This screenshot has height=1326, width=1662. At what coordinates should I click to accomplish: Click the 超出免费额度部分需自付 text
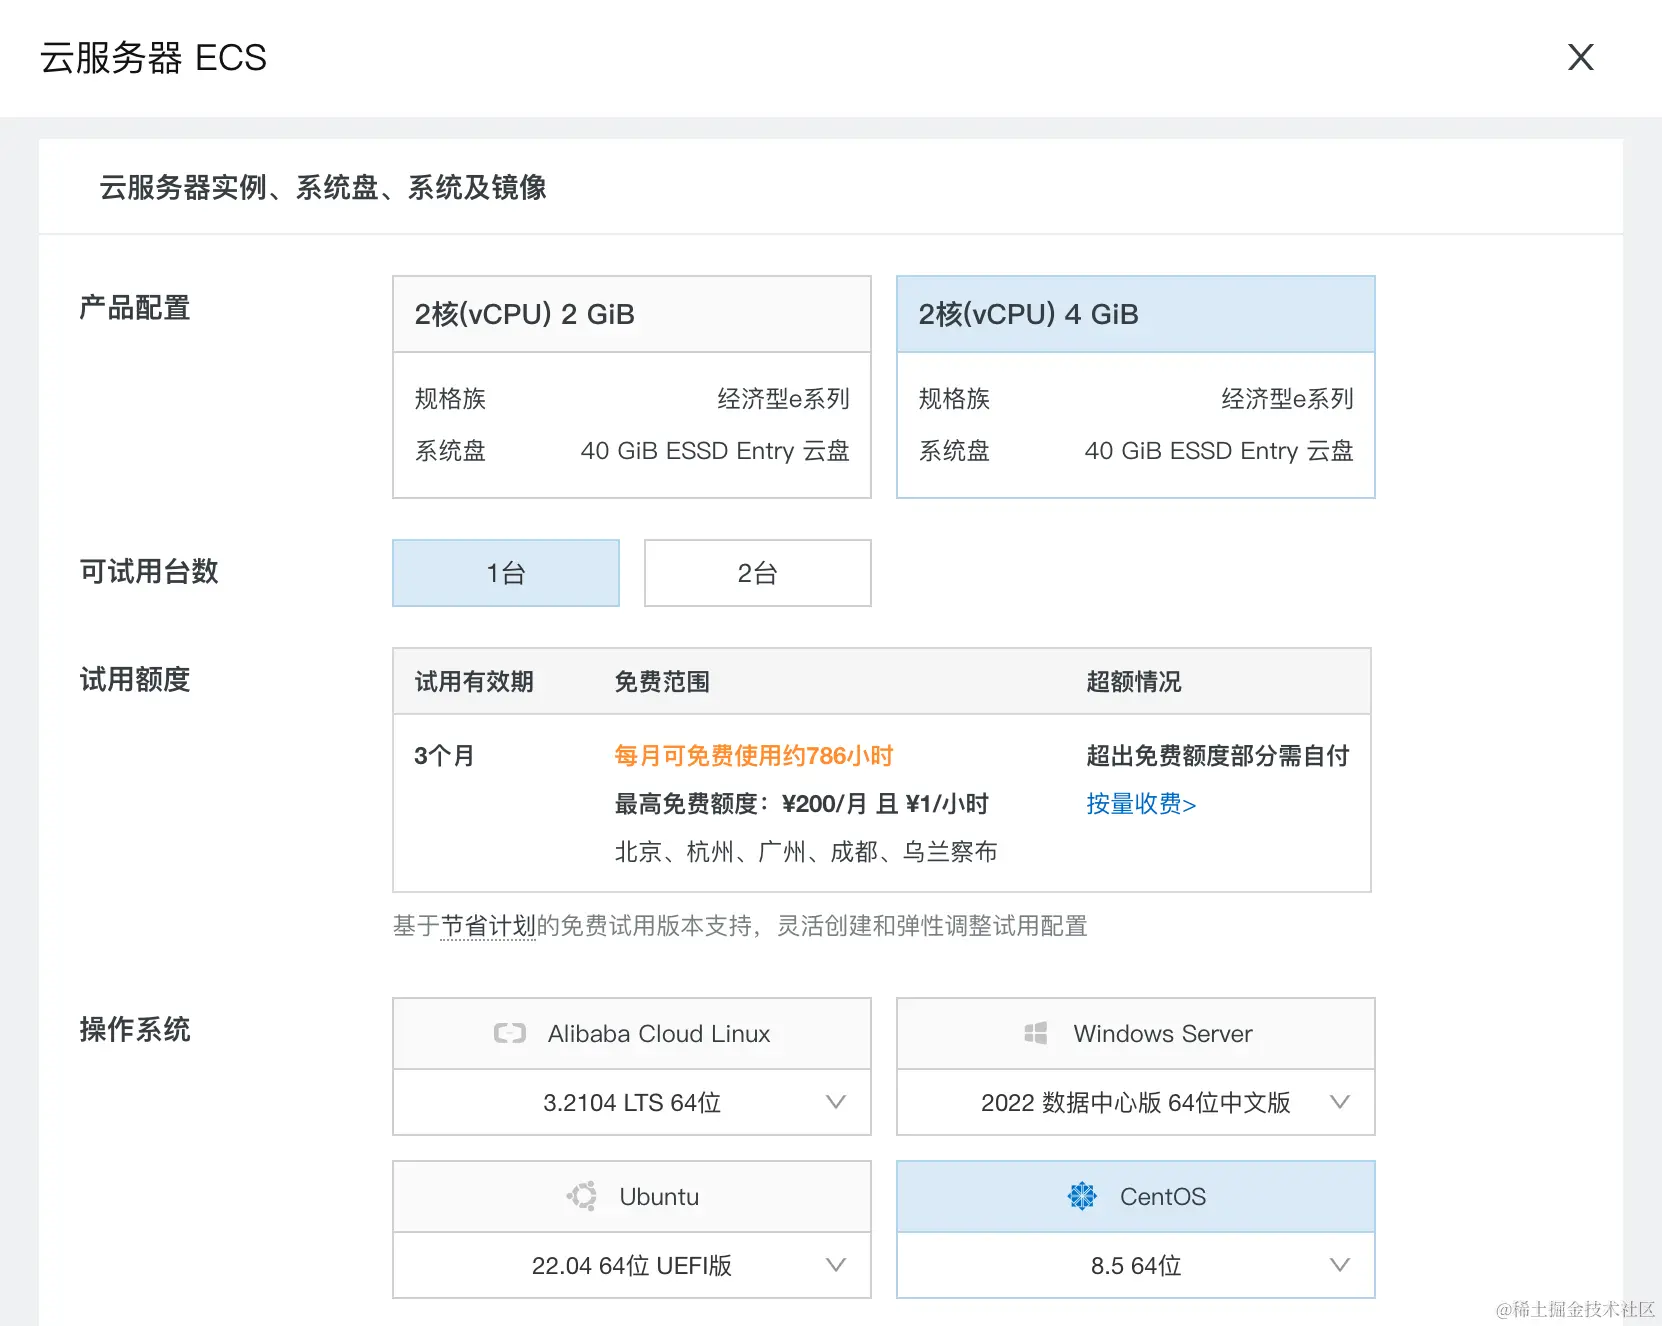1218,756
